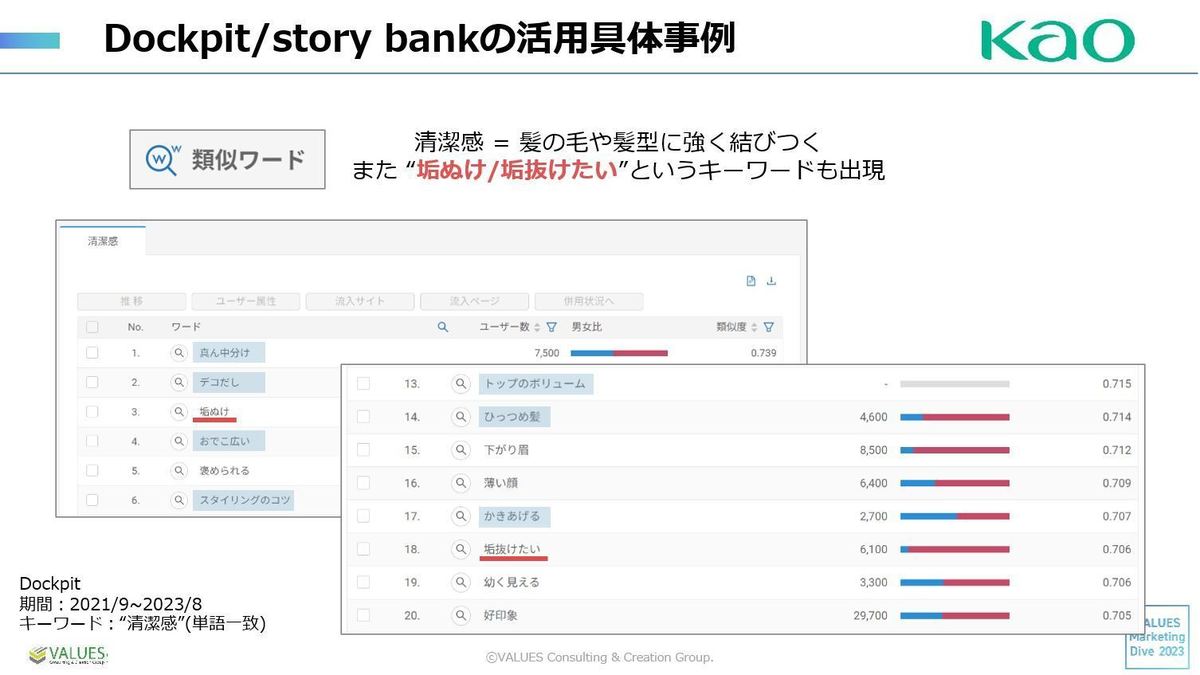The width and height of the screenshot is (1200, 675).
Task: Select the checkbox for row 15 下がり眉
Action: [363, 450]
